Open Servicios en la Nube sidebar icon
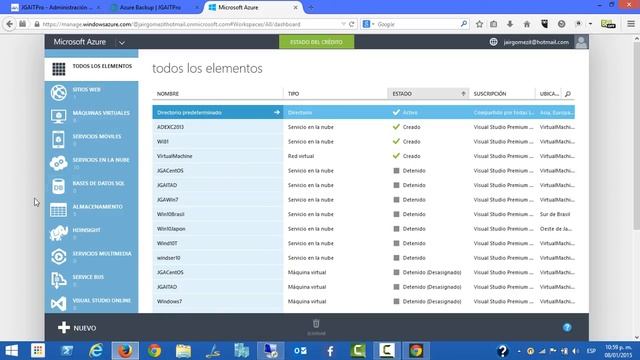This screenshot has width=640, height=360. click(59, 163)
